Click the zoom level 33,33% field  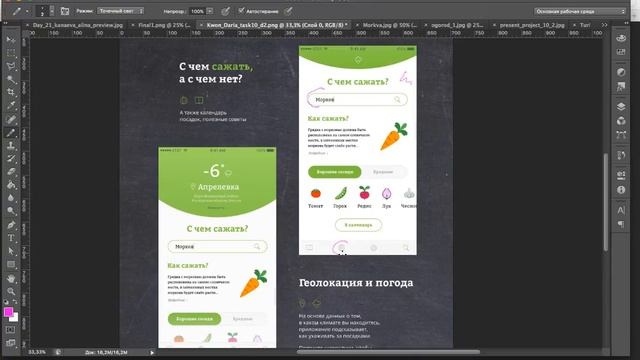coord(37,352)
